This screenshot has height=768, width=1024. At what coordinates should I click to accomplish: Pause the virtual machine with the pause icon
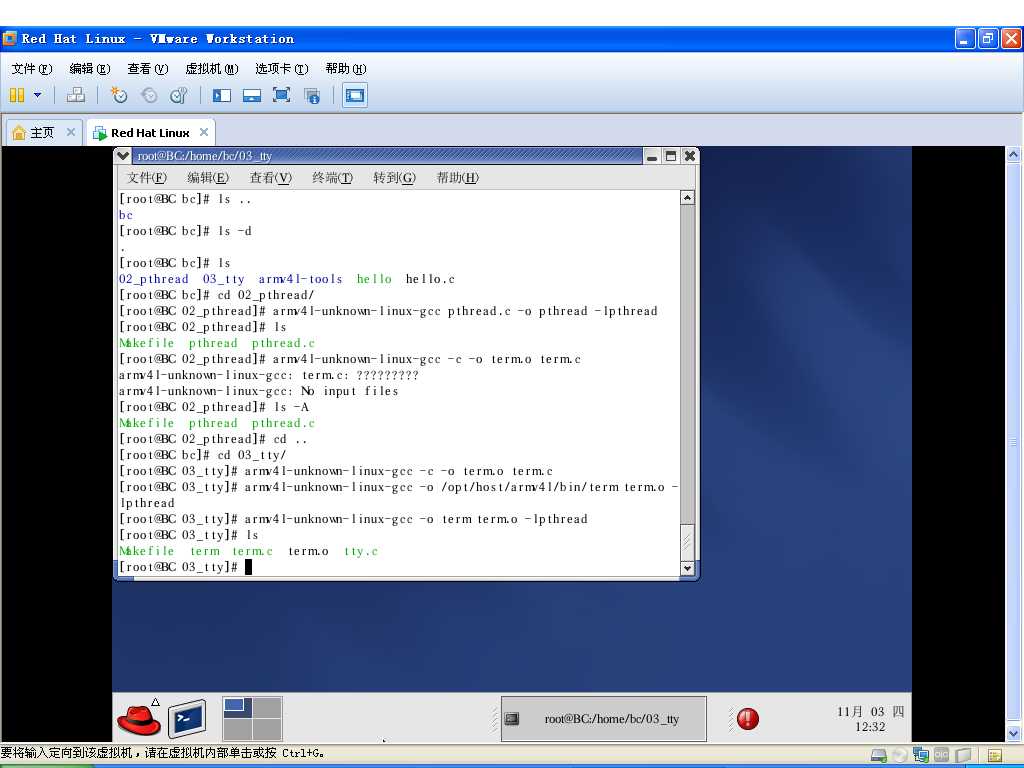(17, 95)
